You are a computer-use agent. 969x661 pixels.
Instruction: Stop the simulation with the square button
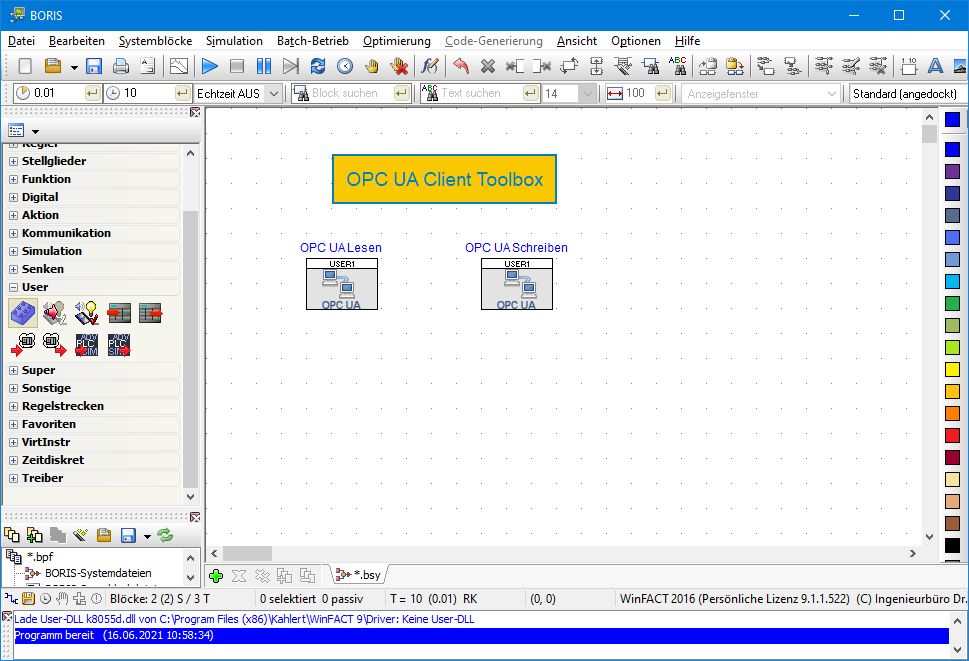[237, 65]
